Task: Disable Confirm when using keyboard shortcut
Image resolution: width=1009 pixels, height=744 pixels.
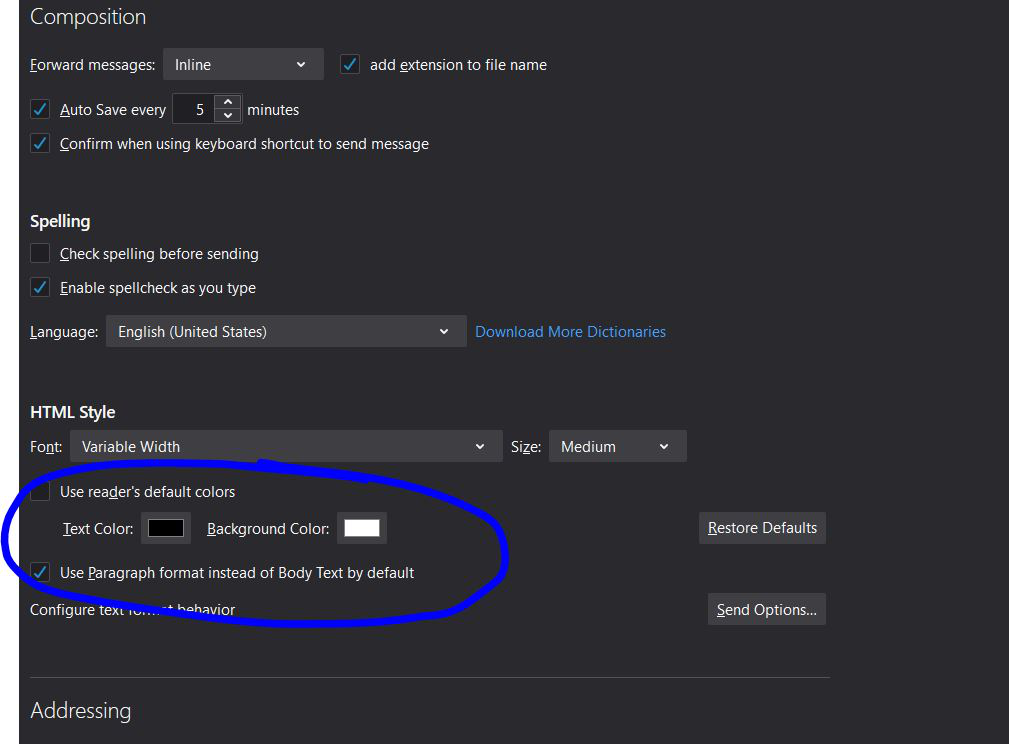Action: [39, 143]
